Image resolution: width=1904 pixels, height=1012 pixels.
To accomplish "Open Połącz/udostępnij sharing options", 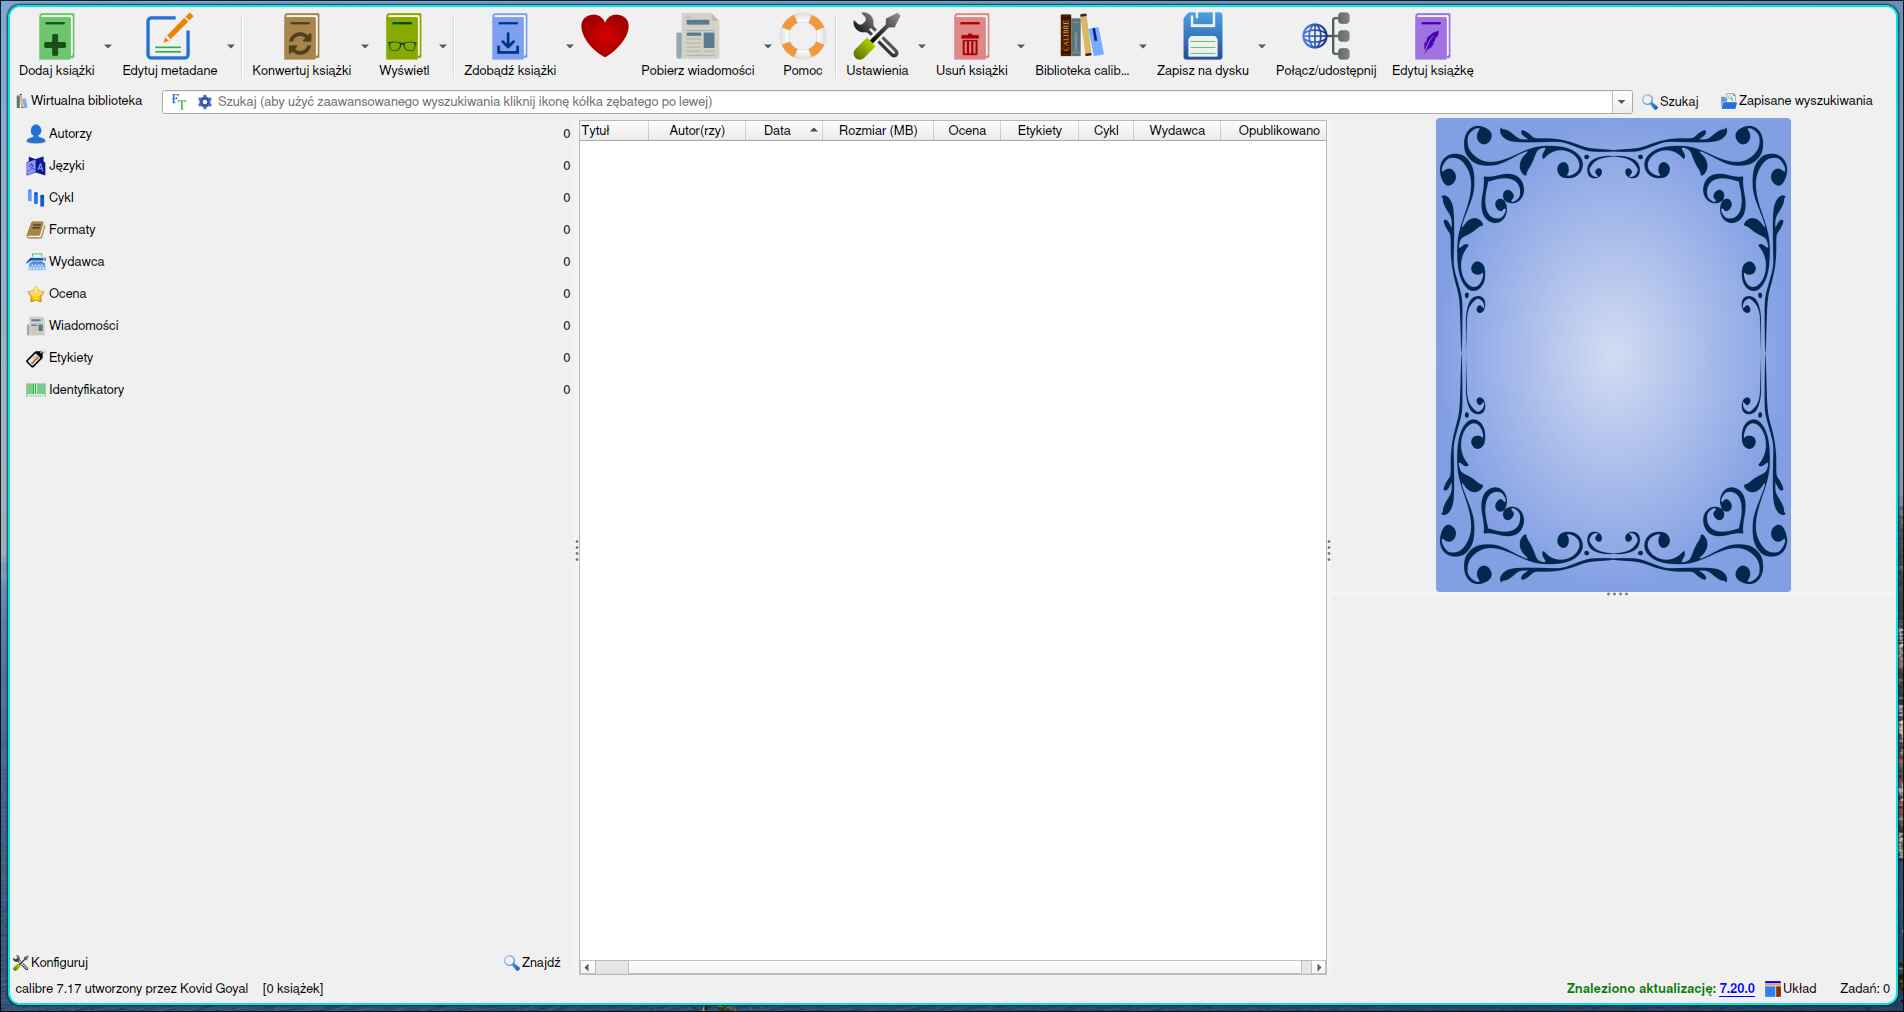I will coord(1325,38).
